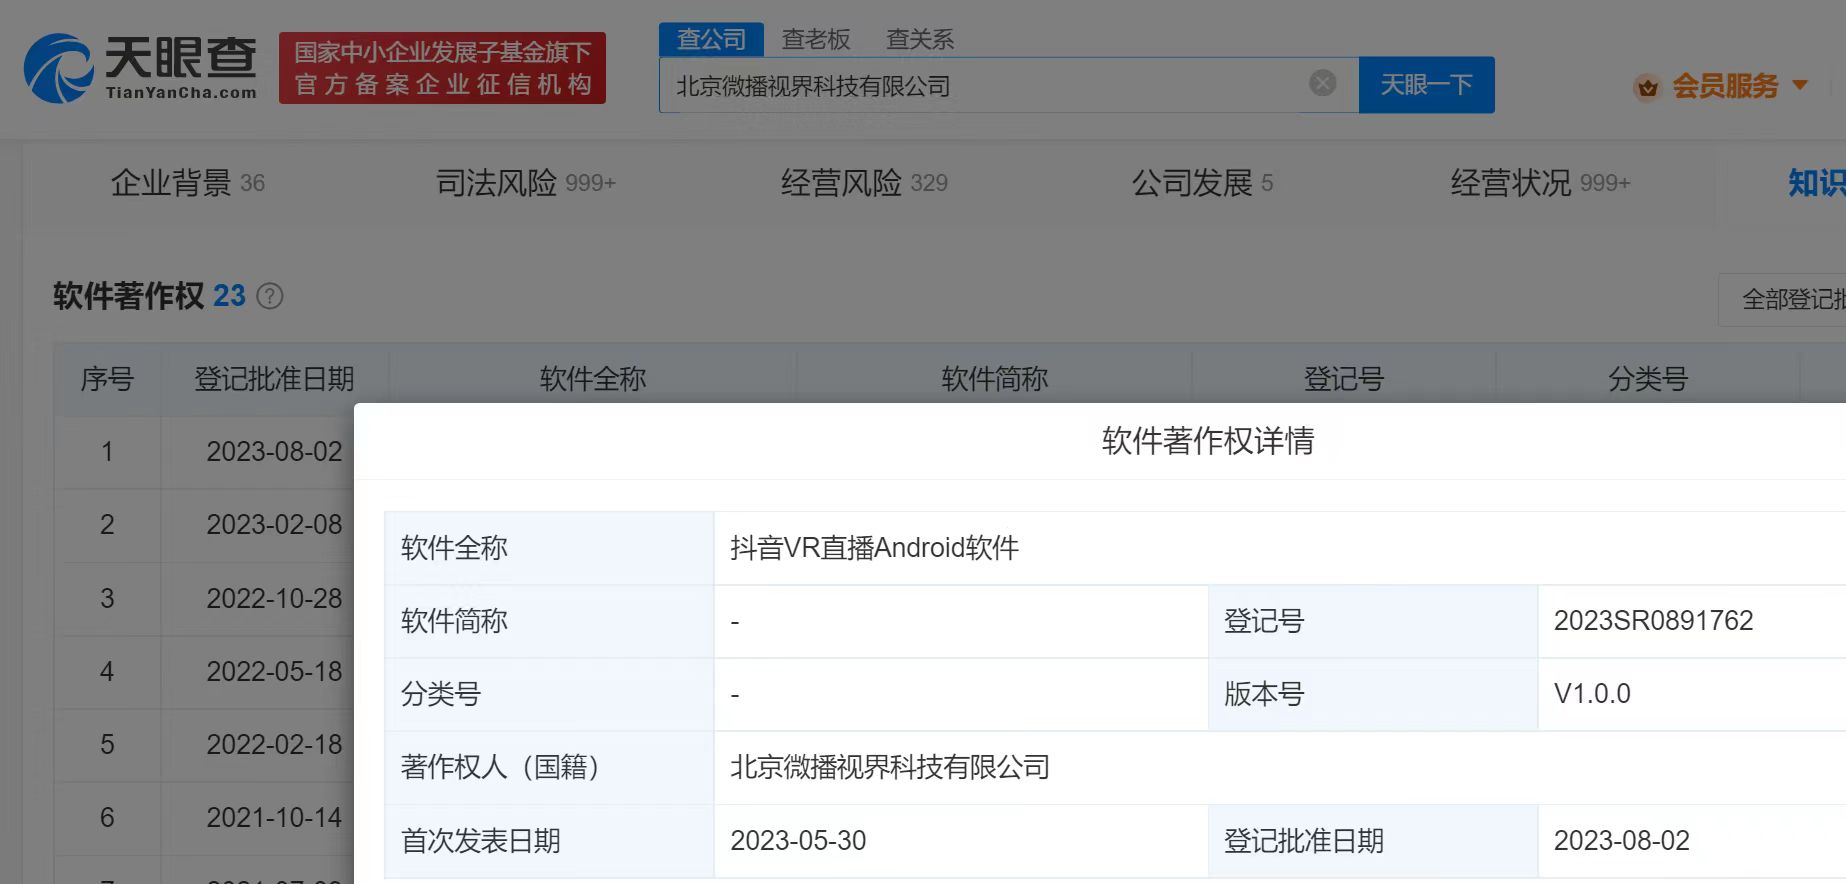Image resolution: width=1846 pixels, height=884 pixels.
Task: Click row number 1 in the table
Action: [x=107, y=452]
